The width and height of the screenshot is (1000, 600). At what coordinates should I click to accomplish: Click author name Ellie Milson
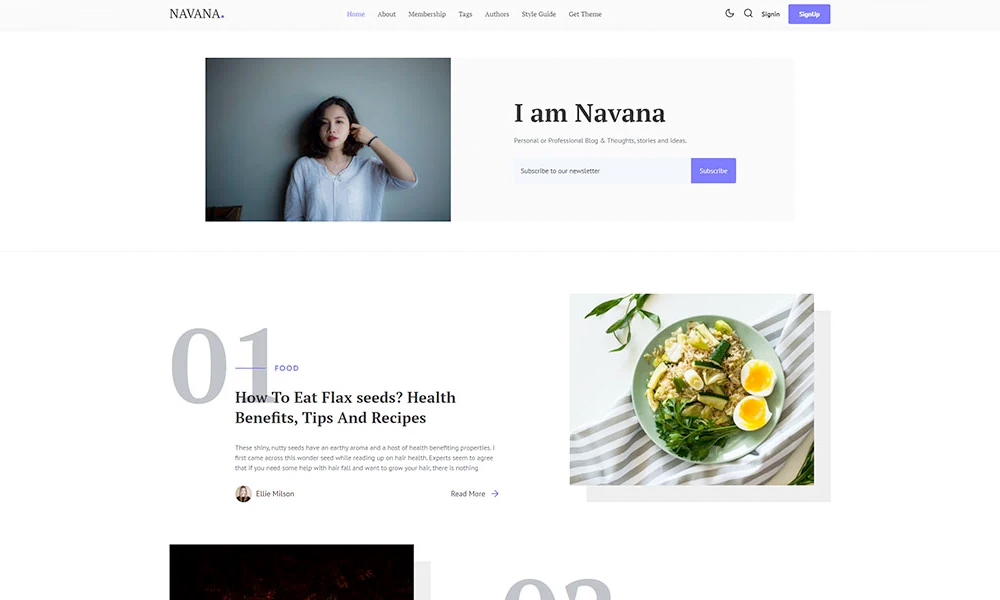[x=275, y=494]
